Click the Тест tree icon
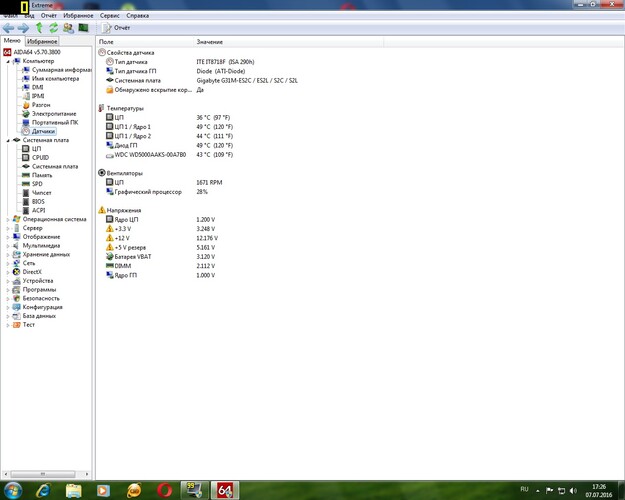The height and width of the screenshot is (500, 625). [x=16, y=325]
